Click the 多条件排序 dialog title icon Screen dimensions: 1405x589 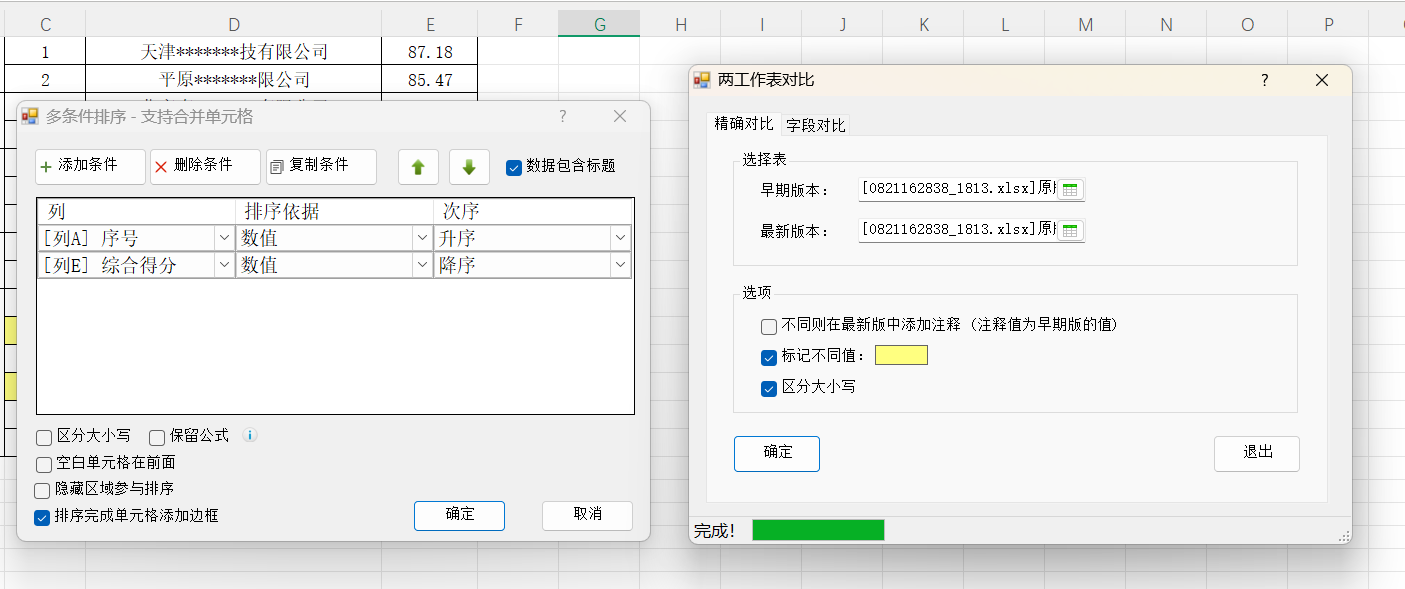30,116
